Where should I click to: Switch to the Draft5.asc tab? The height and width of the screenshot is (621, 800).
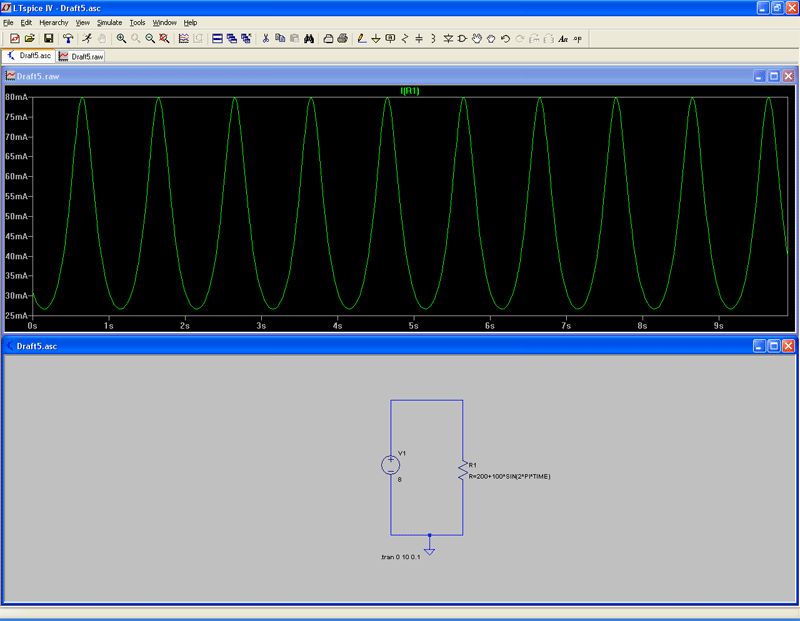30,57
